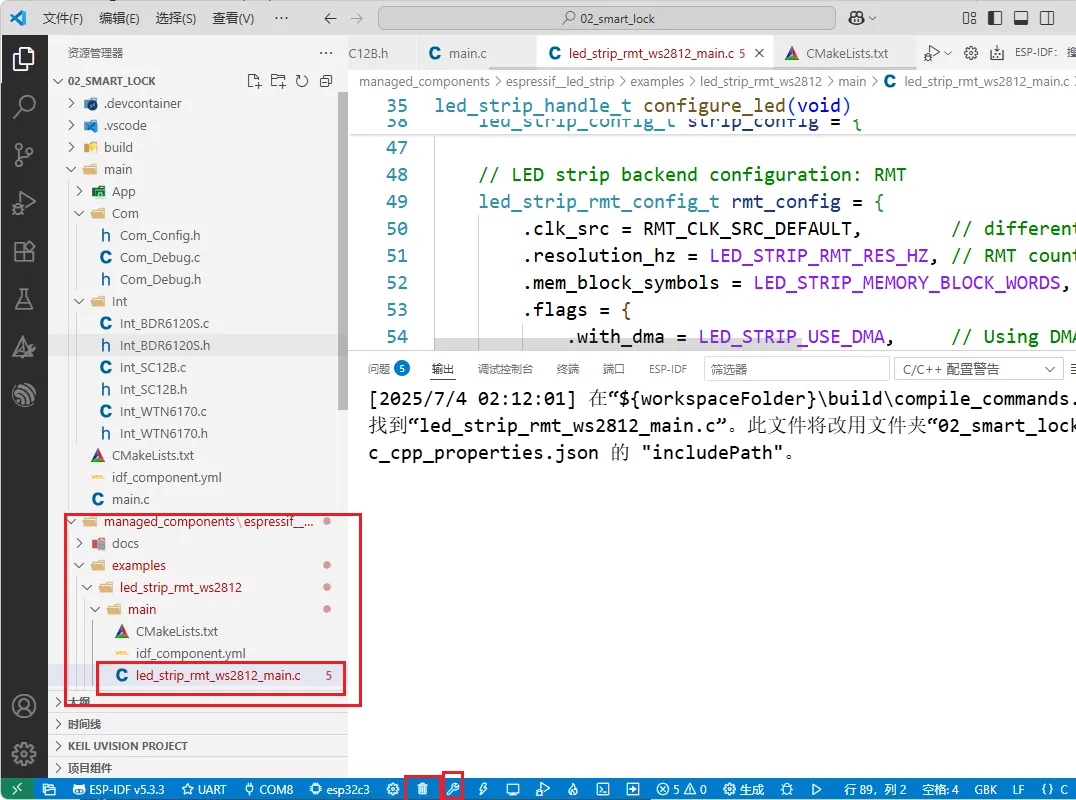The height and width of the screenshot is (800, 1076).
Task: Switch to the 终端 panel tab
Action: point(568,369)
